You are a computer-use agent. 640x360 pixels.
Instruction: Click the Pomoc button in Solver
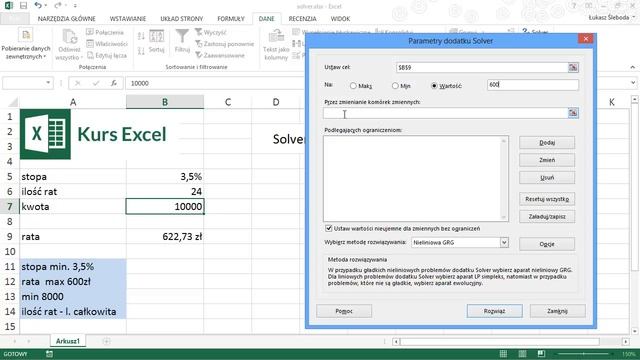pos(344,311)
